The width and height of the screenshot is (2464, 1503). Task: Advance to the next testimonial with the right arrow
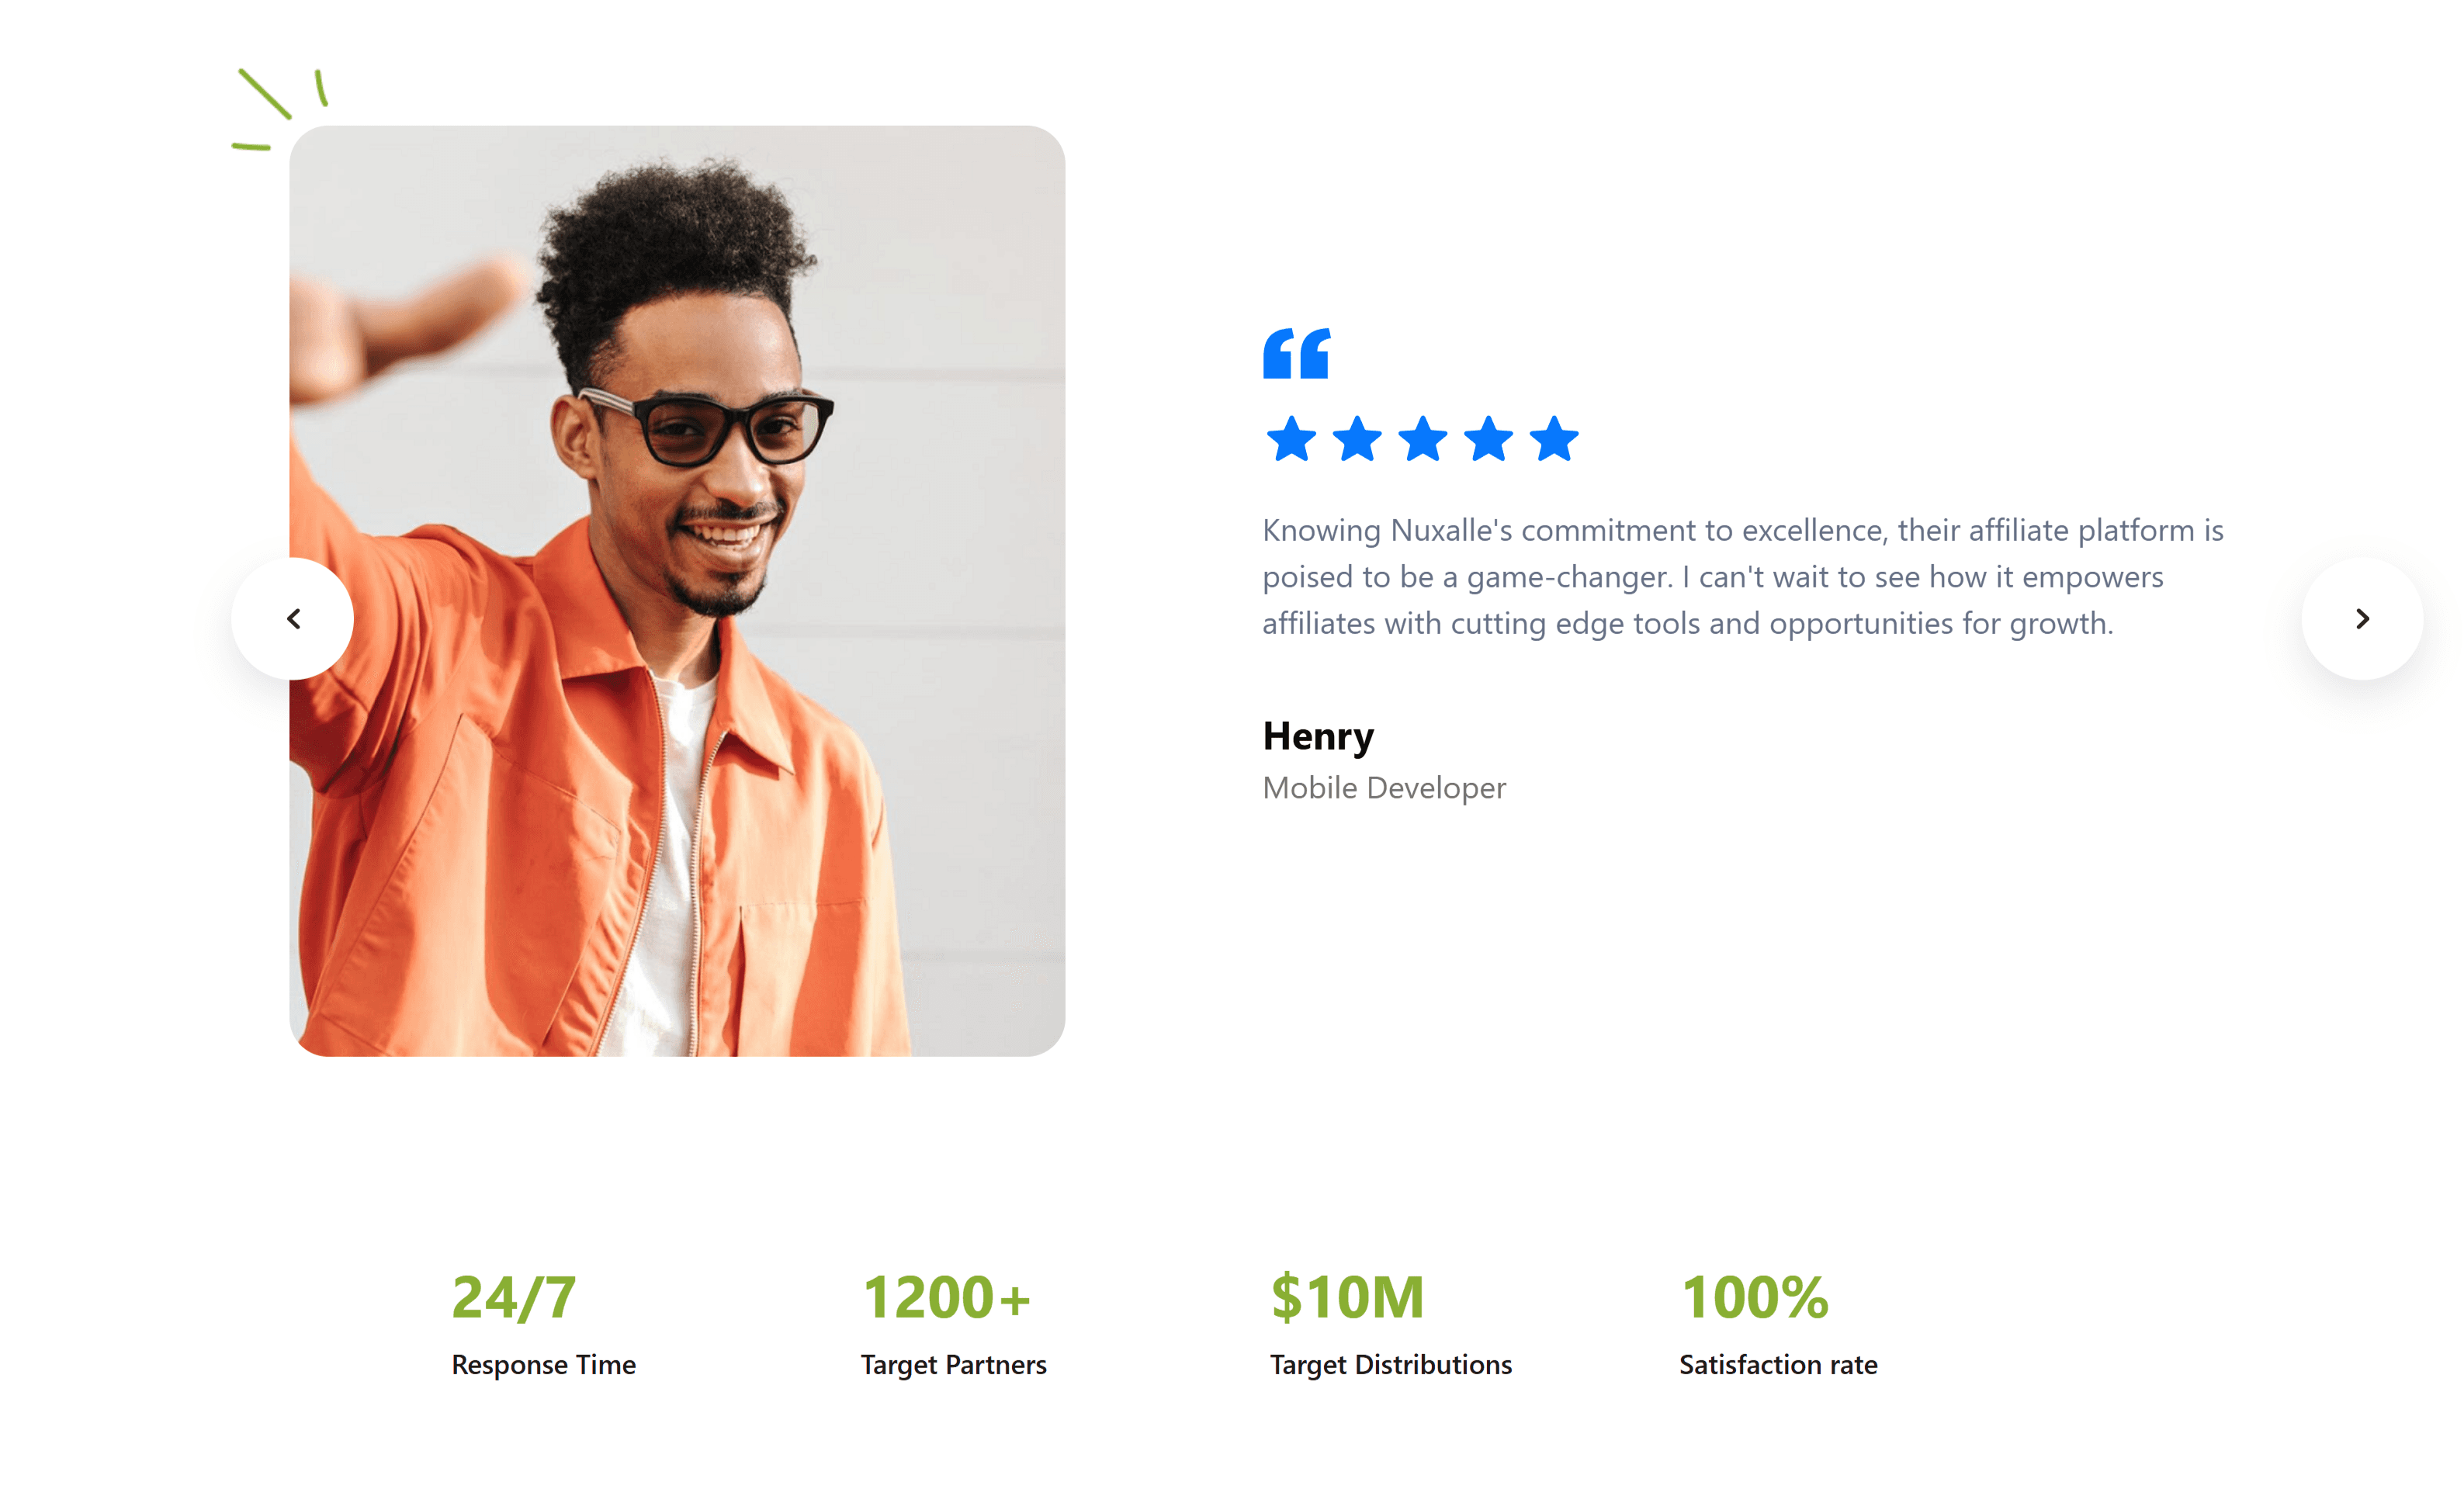[2362, 619]
